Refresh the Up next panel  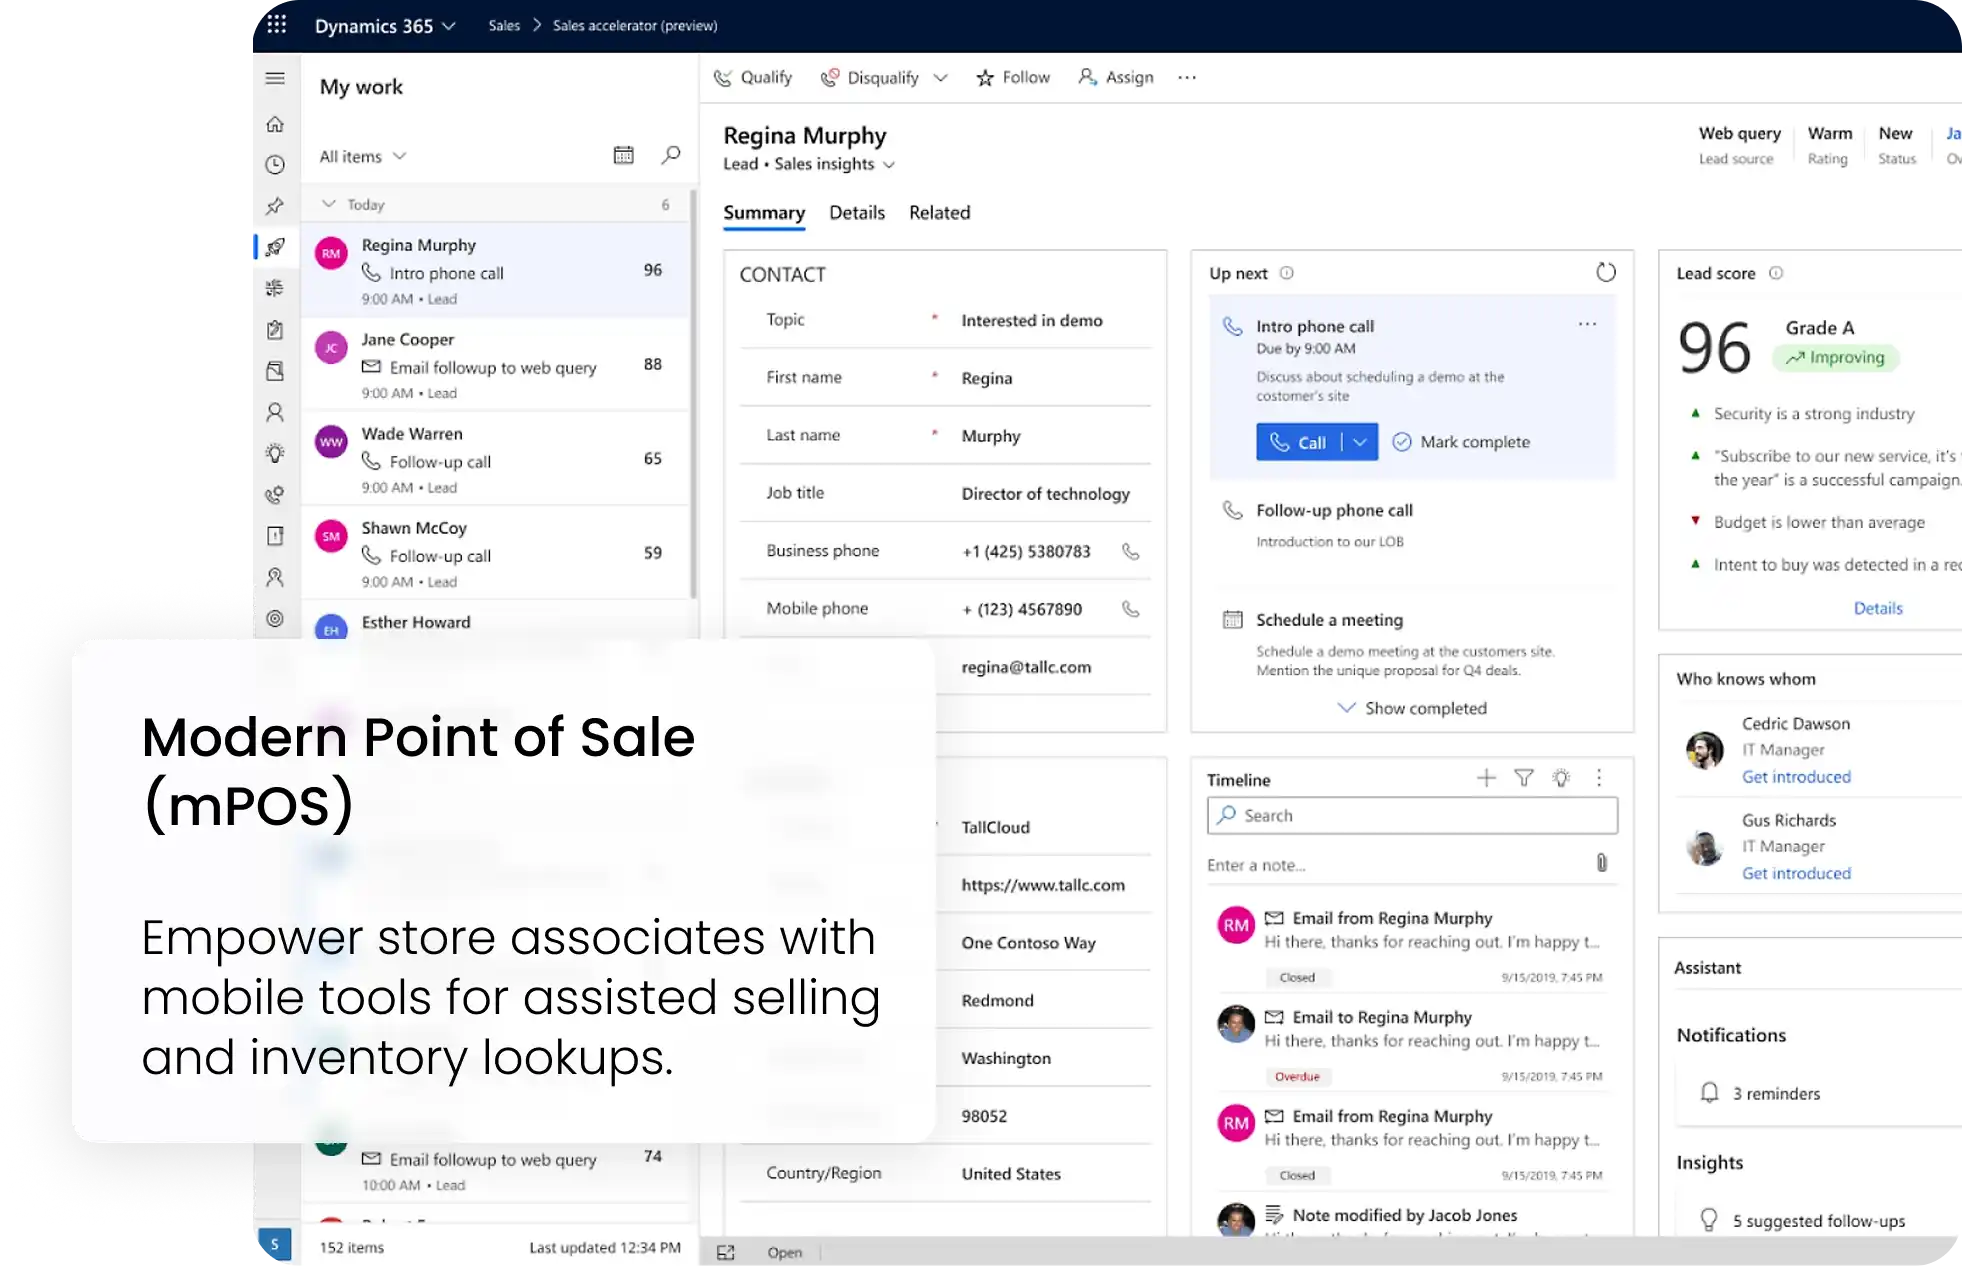1605,272
